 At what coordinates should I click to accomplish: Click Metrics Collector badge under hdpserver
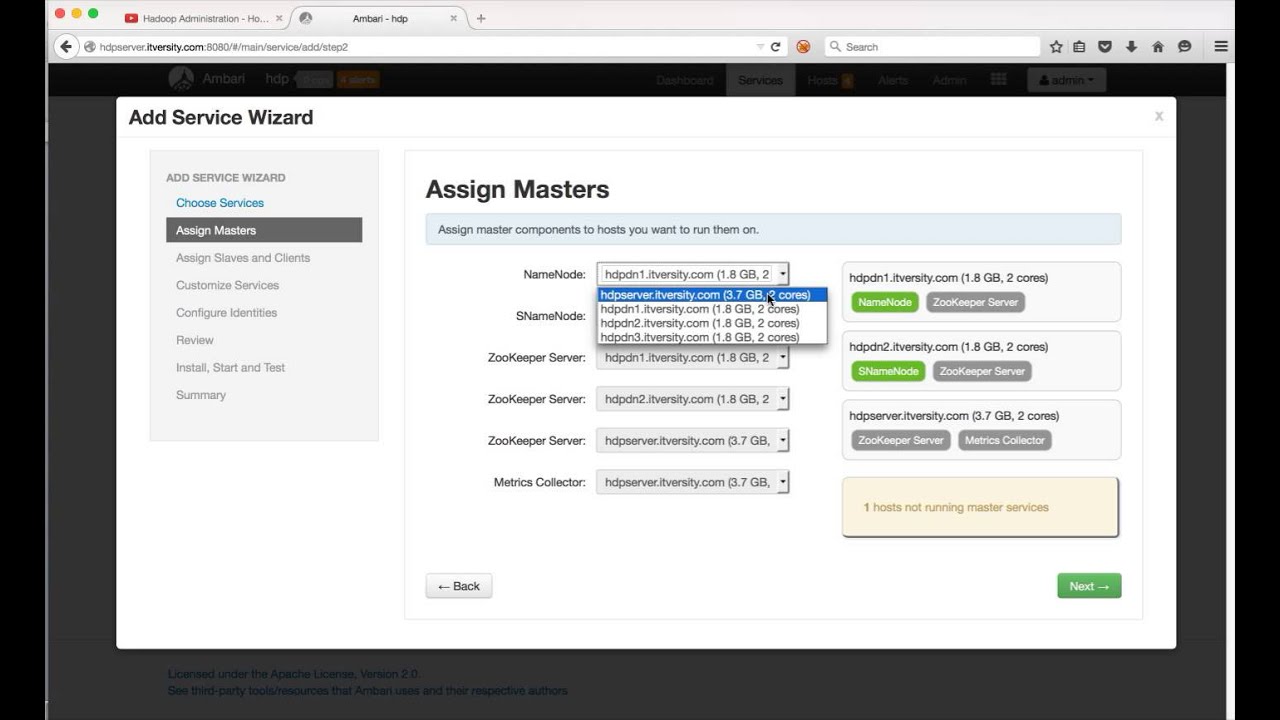(1004, 440)
